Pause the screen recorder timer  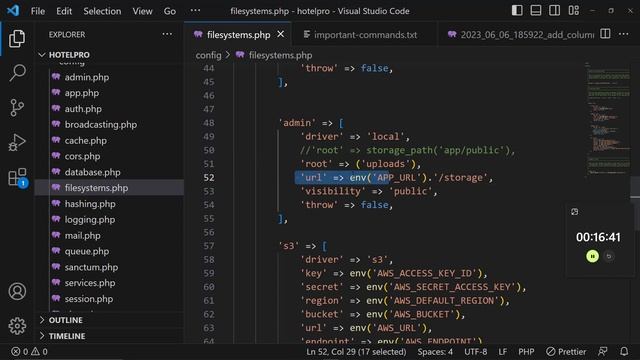click(592, 256)
